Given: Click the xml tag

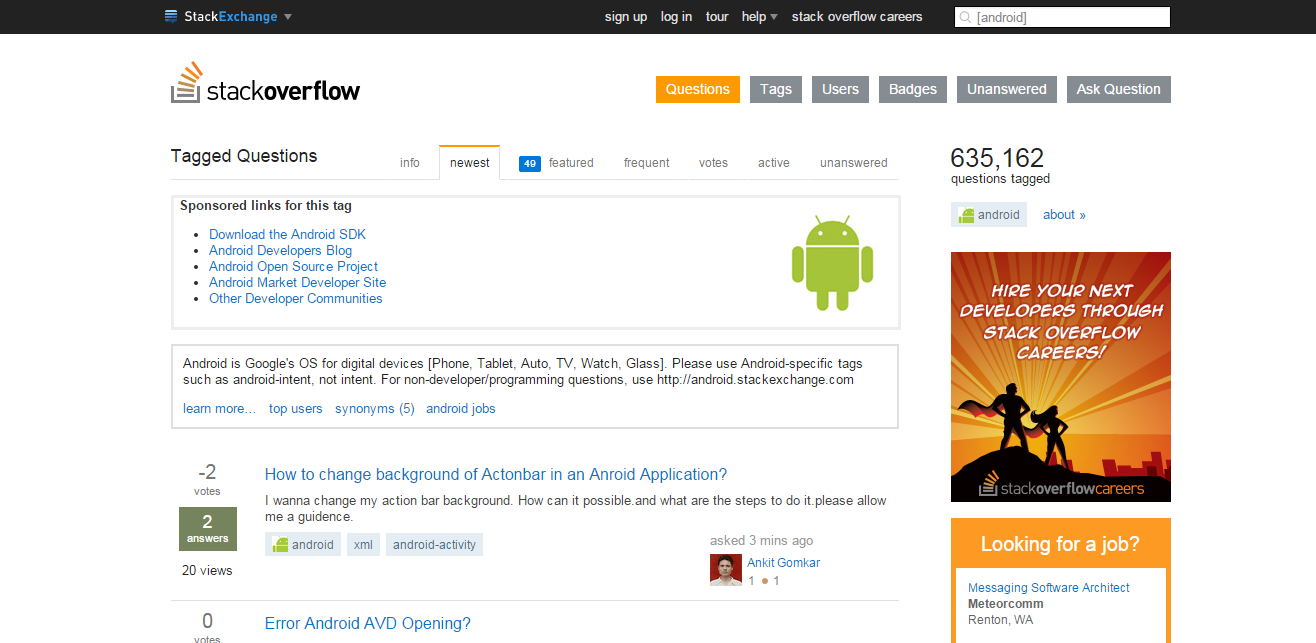Looking at the screenshot, I should tap(363, 545).
